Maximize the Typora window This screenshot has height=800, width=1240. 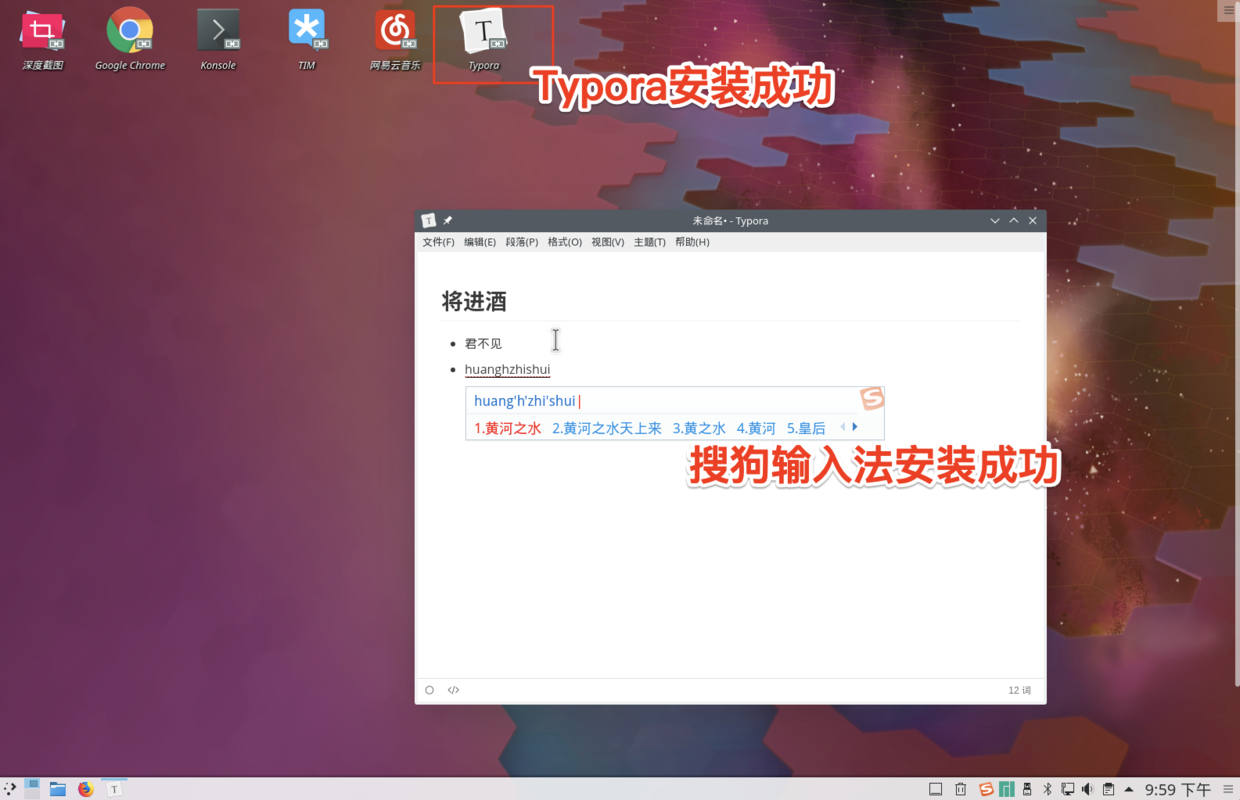[1014, 220]
